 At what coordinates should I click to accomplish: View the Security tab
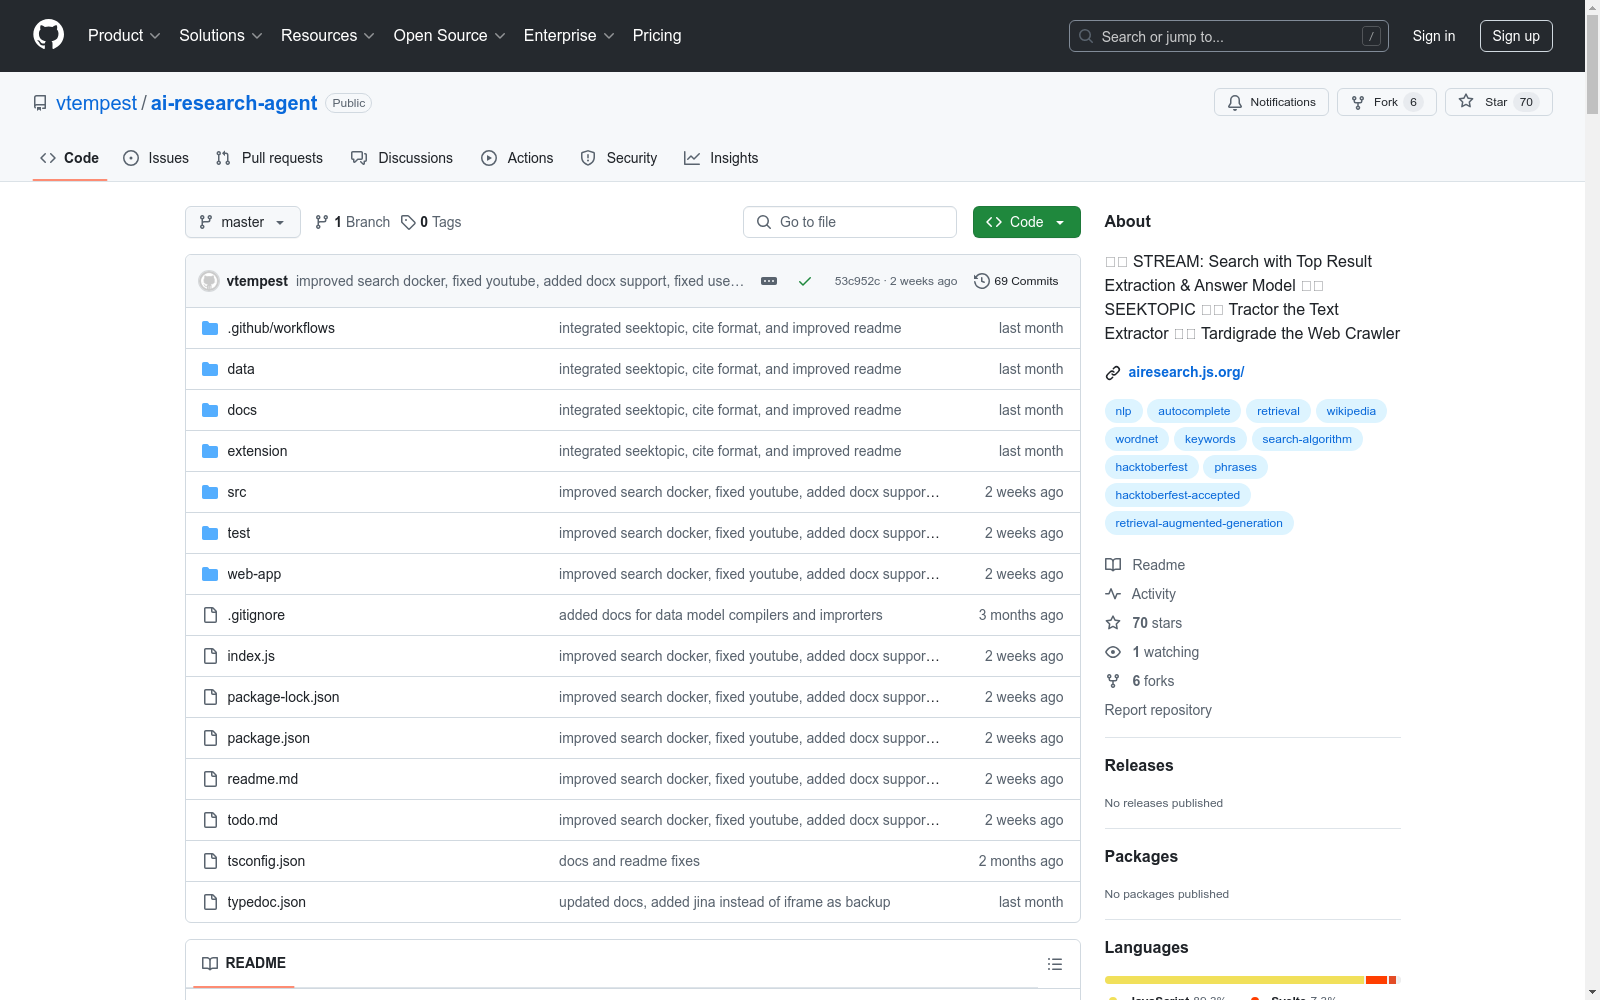point(619,158)
